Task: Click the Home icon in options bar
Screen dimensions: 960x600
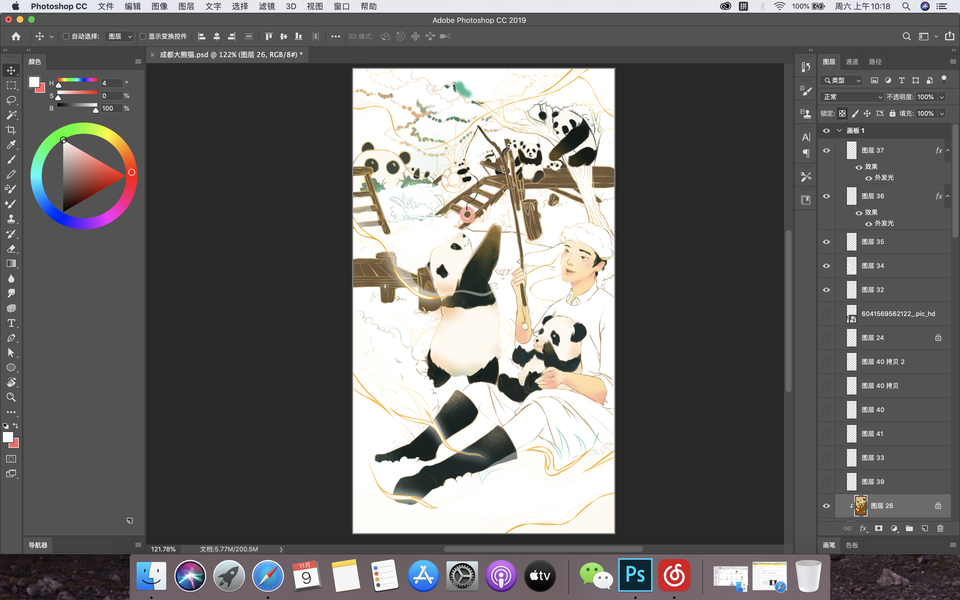Action: click(16, 36)
